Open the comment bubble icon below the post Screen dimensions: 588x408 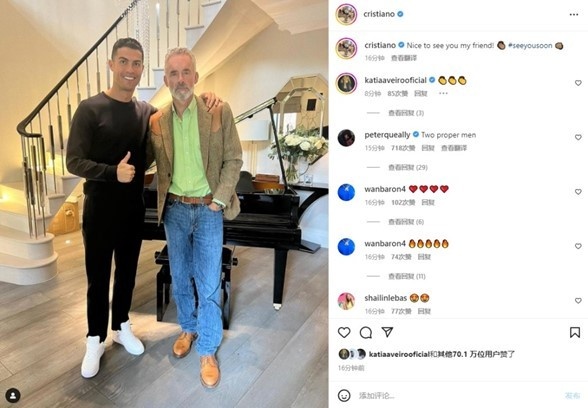[366, 332]
